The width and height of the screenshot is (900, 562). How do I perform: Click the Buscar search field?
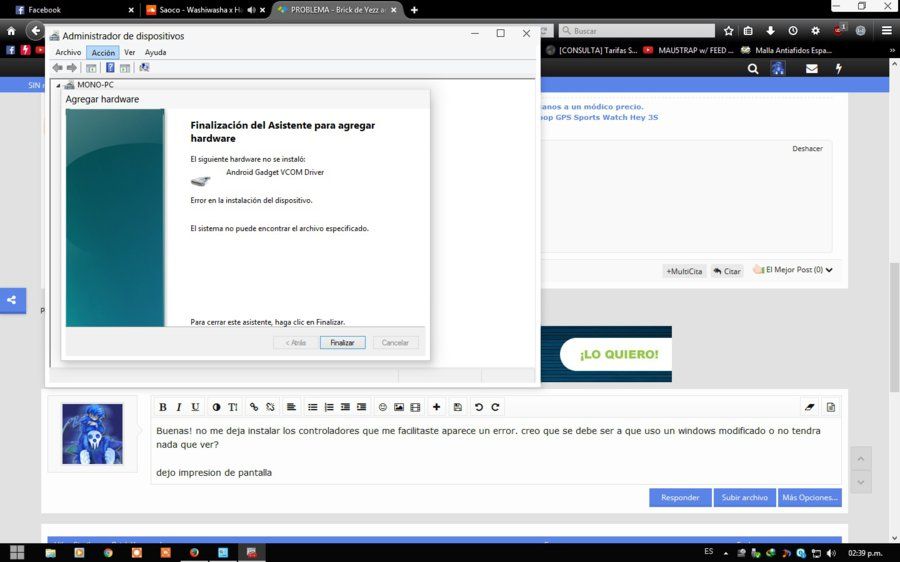point(637,30)
